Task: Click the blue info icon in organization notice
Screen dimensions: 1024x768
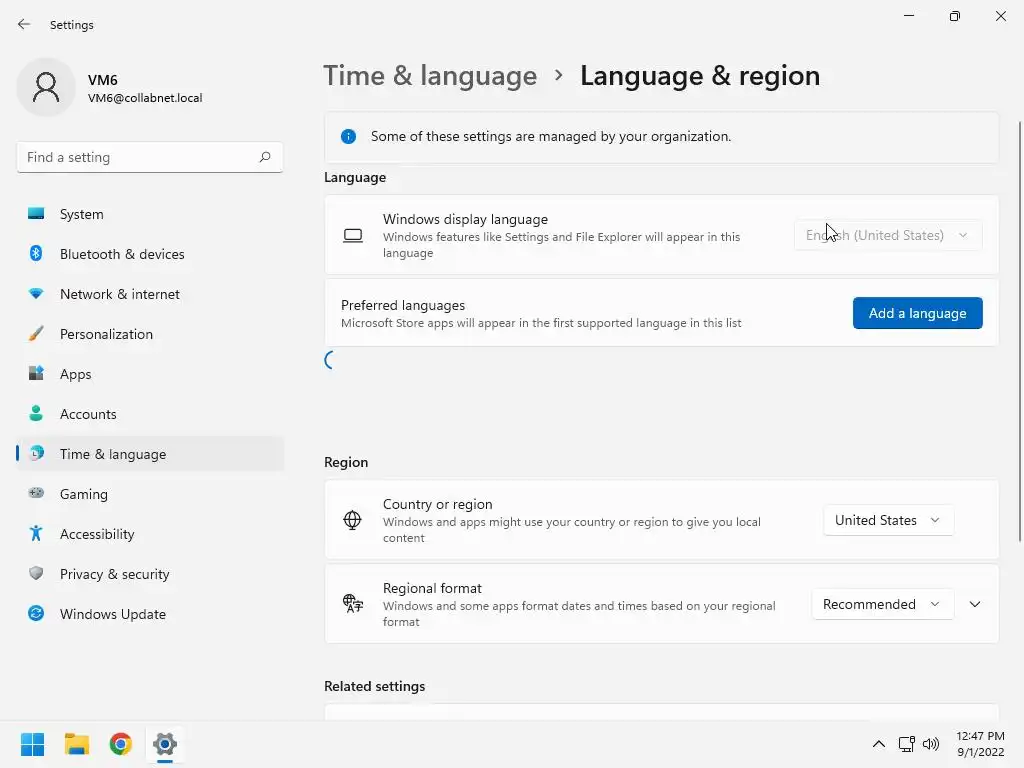Action: coord(348,136)
